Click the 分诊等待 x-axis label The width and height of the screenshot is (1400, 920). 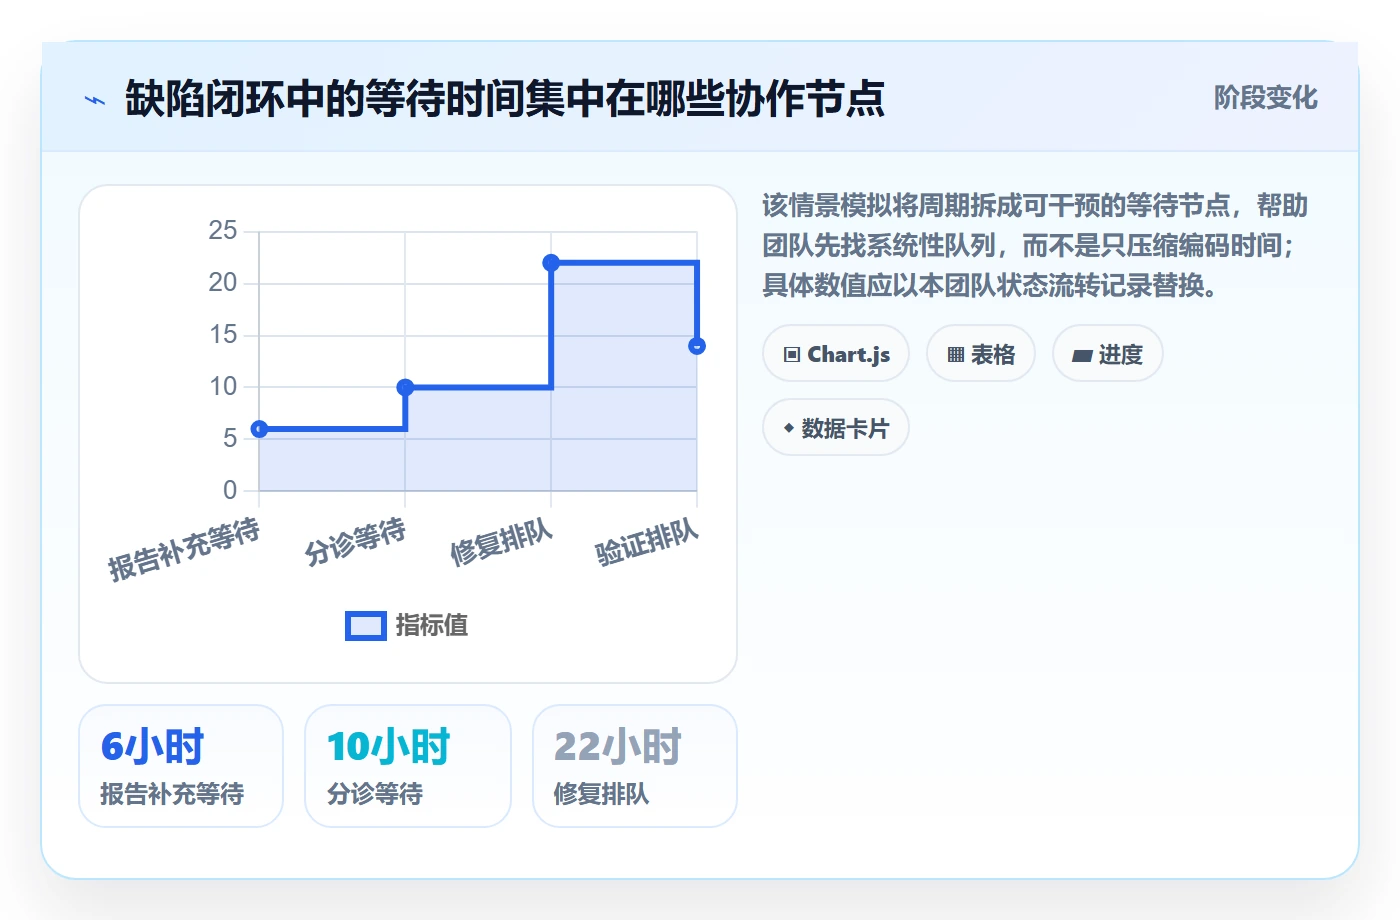click(x=356, y=542)
